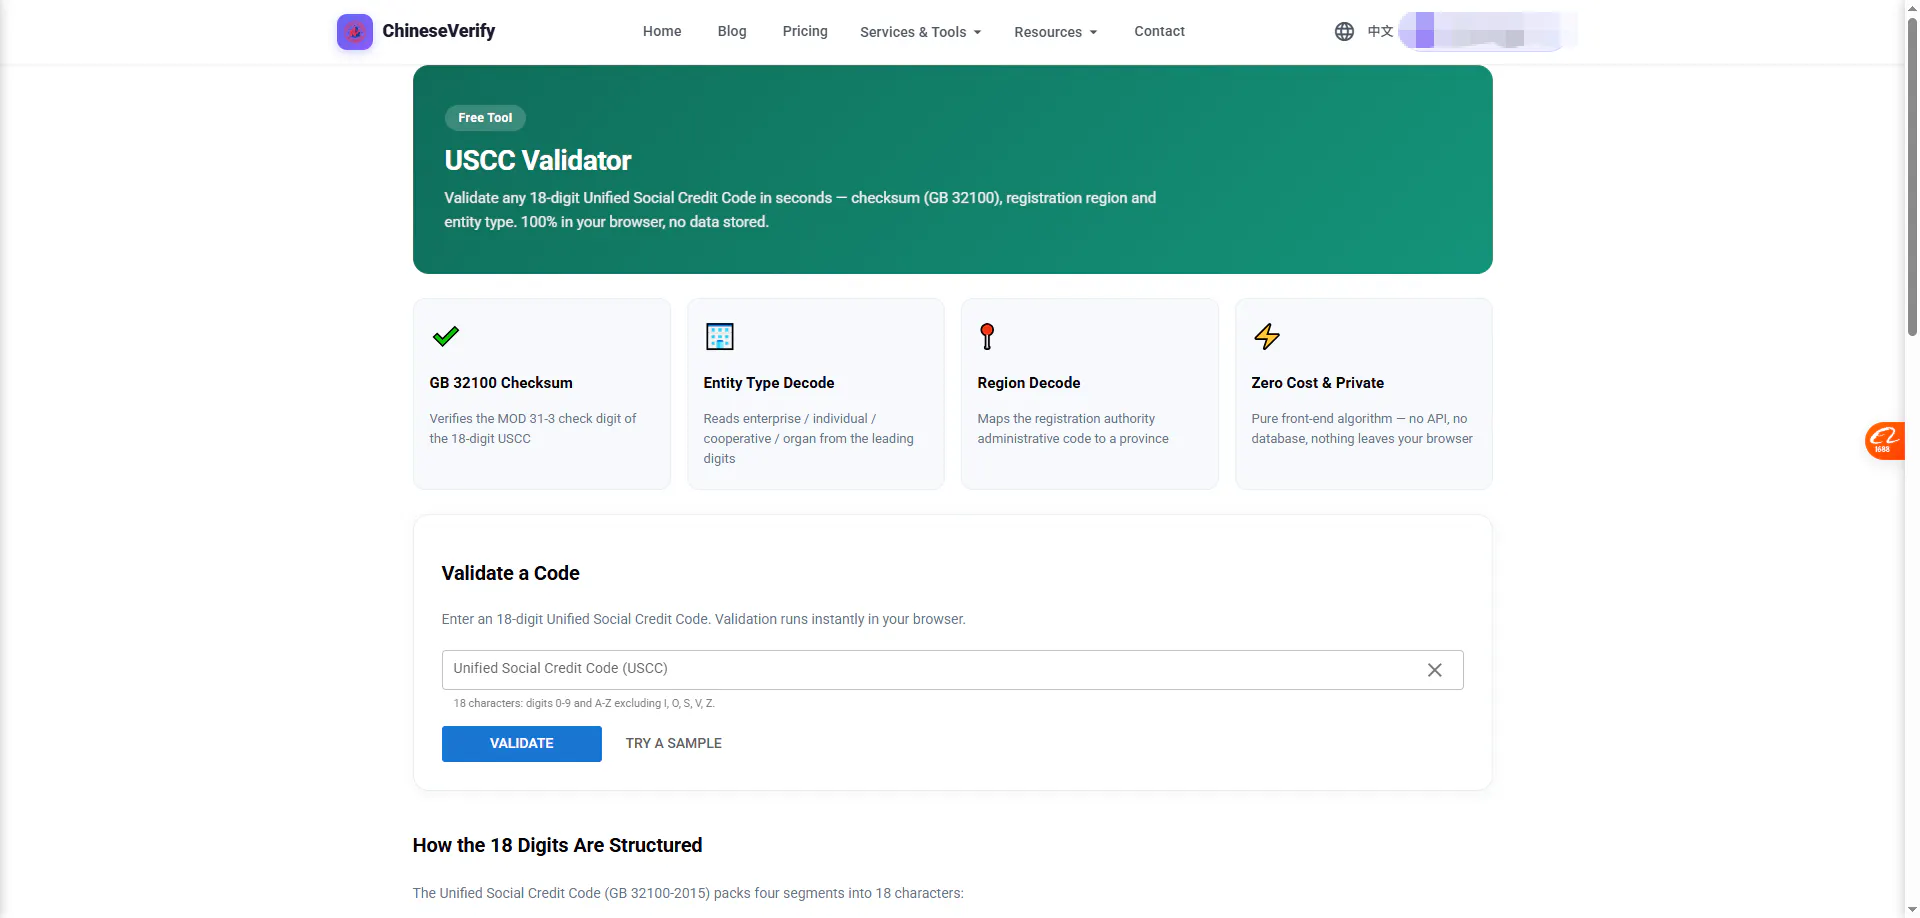Click the blurred user account area
This screenshot has height=918, width=1920.
pyautogui.click(x=1487, y=31)
